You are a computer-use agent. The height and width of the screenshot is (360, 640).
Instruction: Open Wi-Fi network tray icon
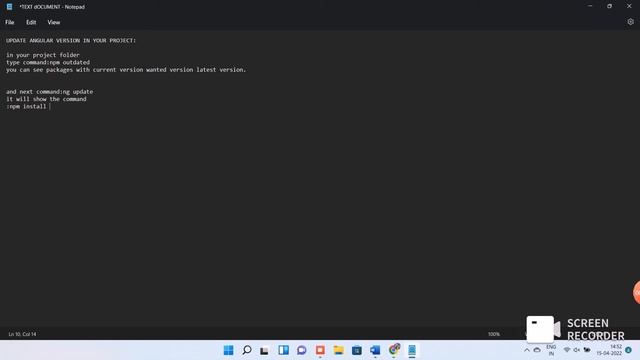click(x=567, y=350)
